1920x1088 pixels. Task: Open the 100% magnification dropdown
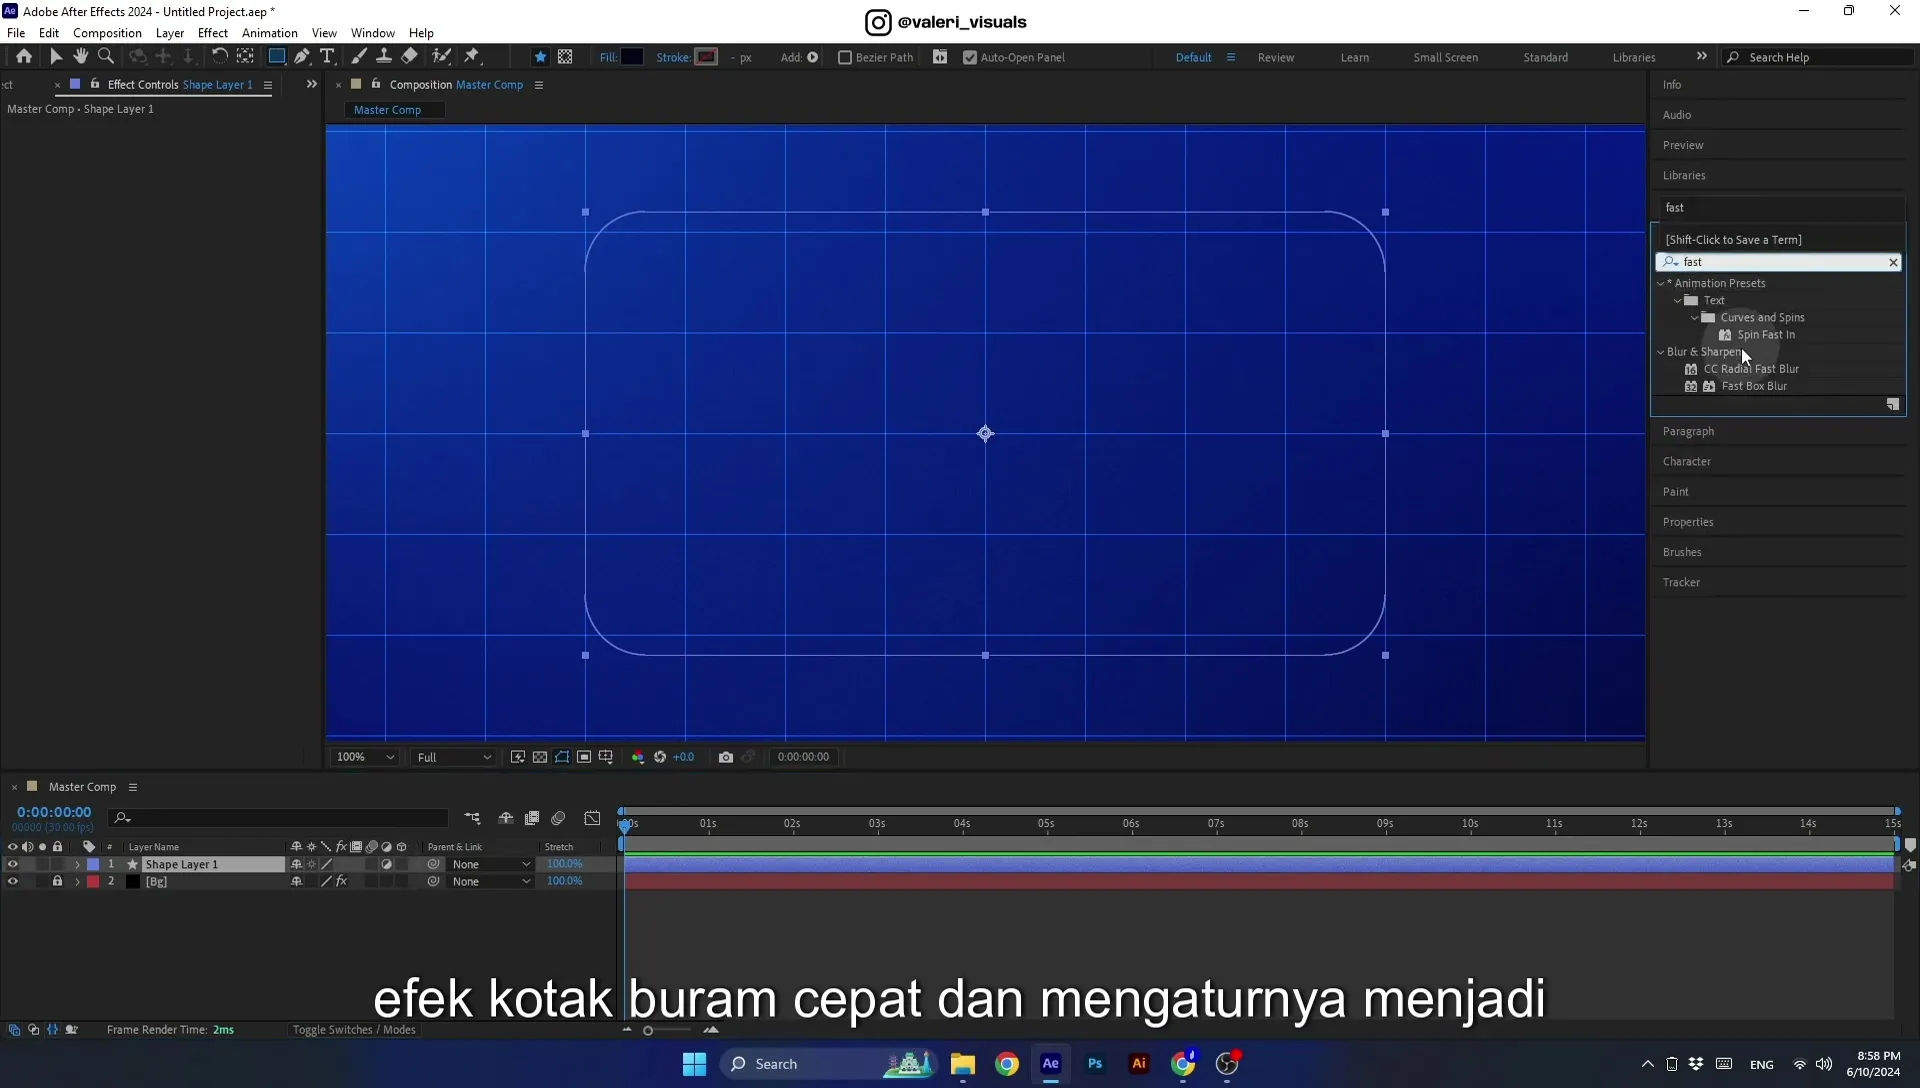coord(365,757)
